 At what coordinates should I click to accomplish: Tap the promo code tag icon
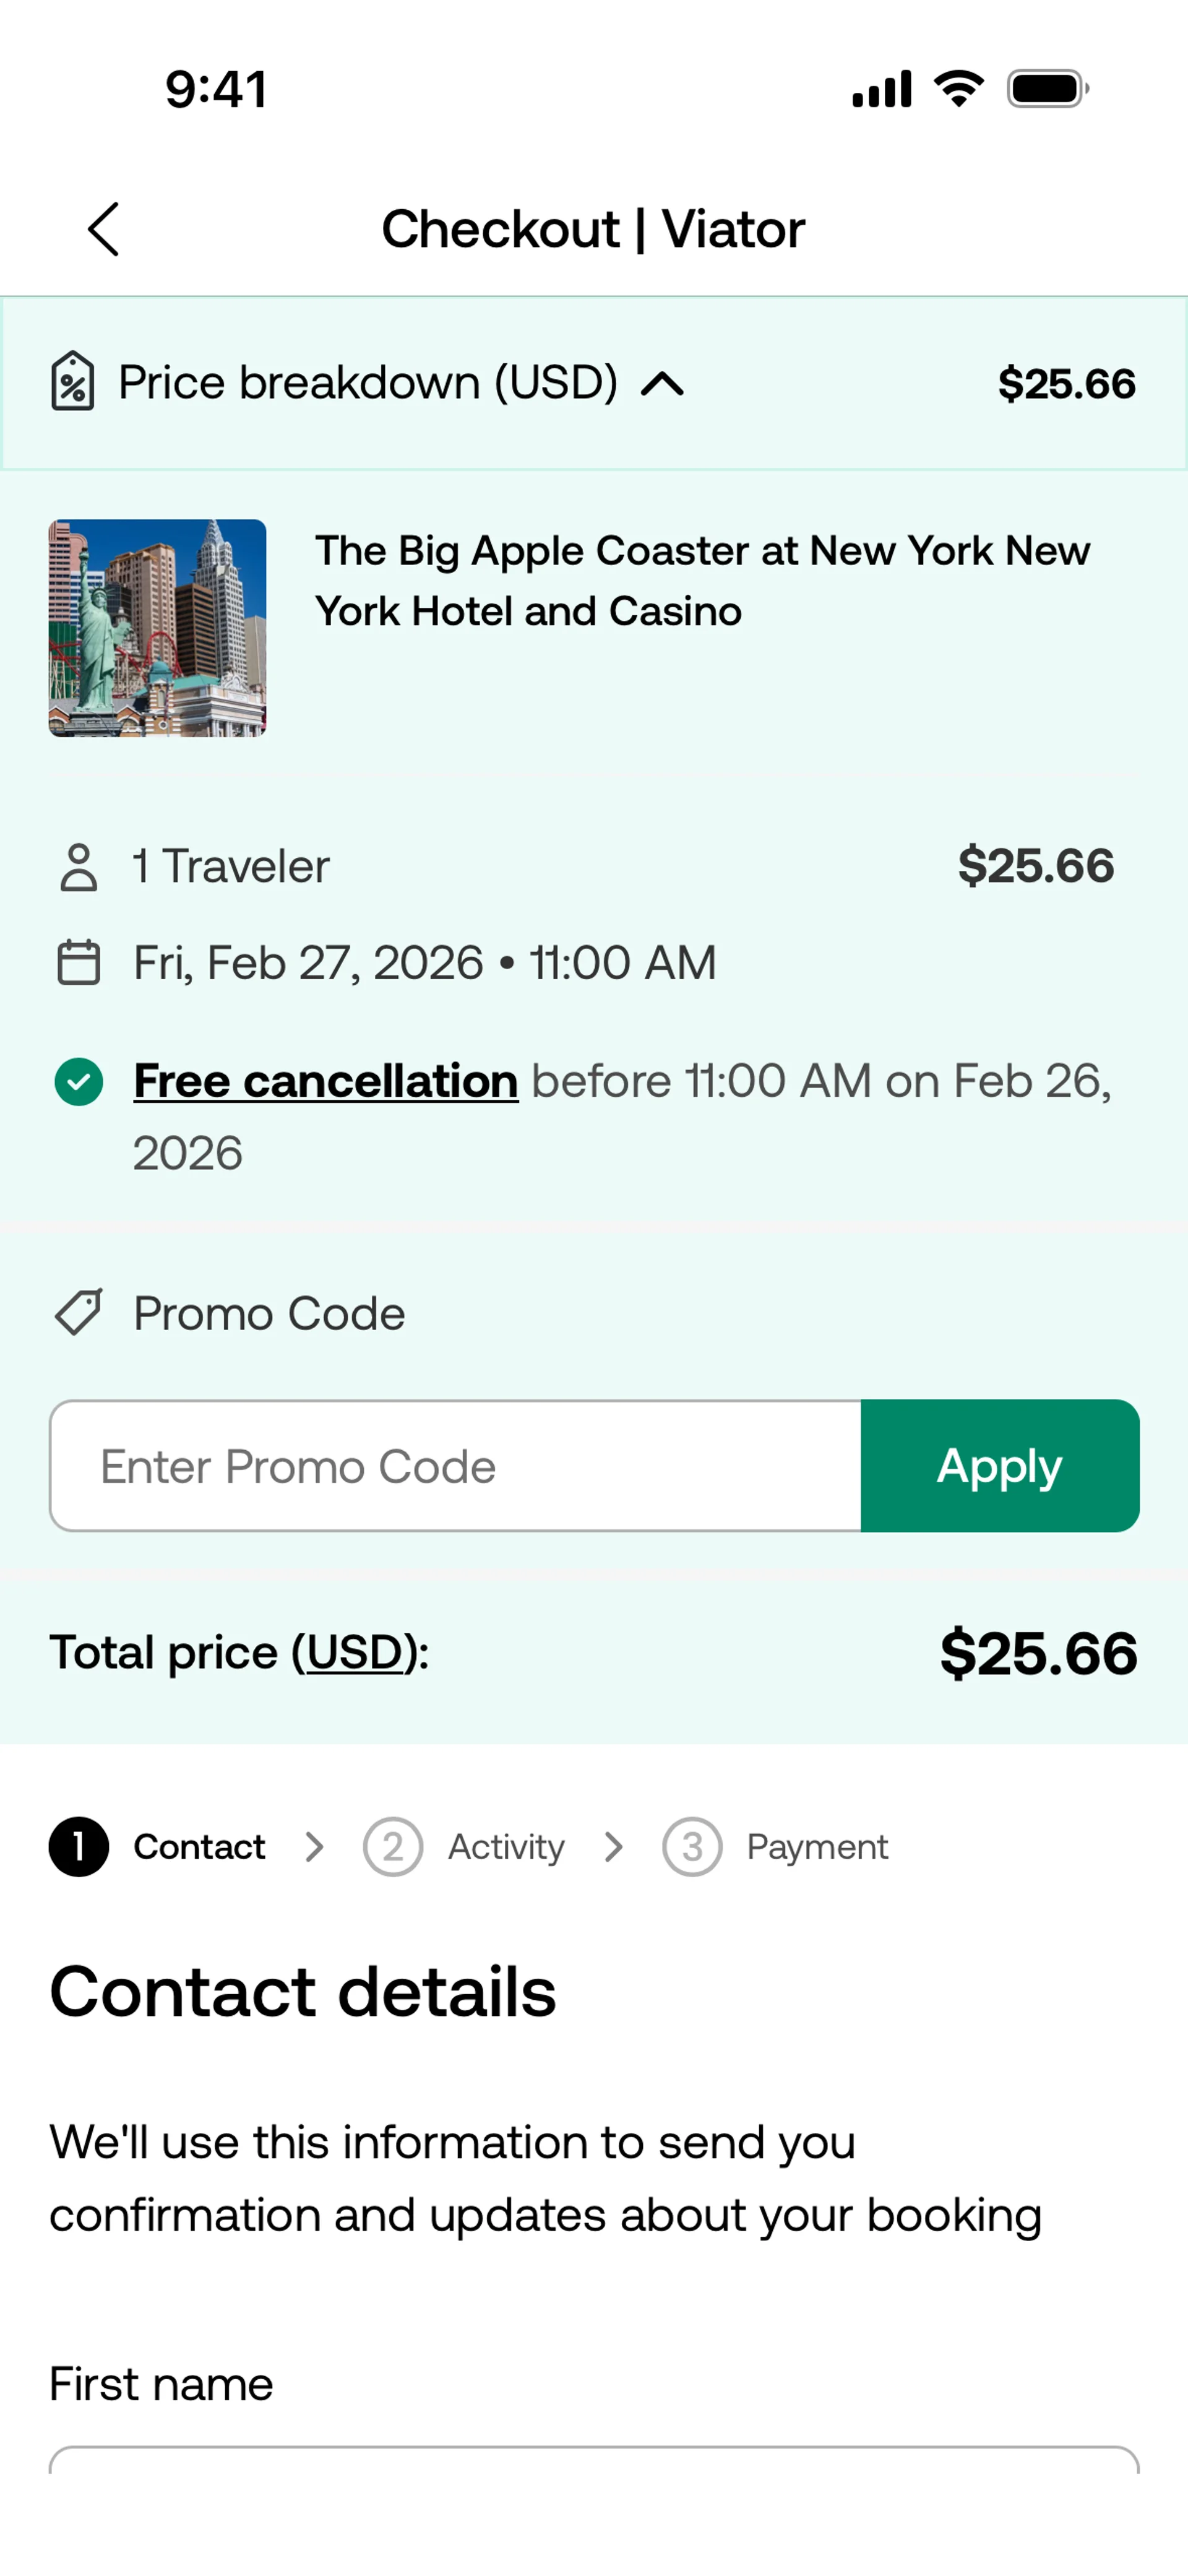(x=78, y=1313)
